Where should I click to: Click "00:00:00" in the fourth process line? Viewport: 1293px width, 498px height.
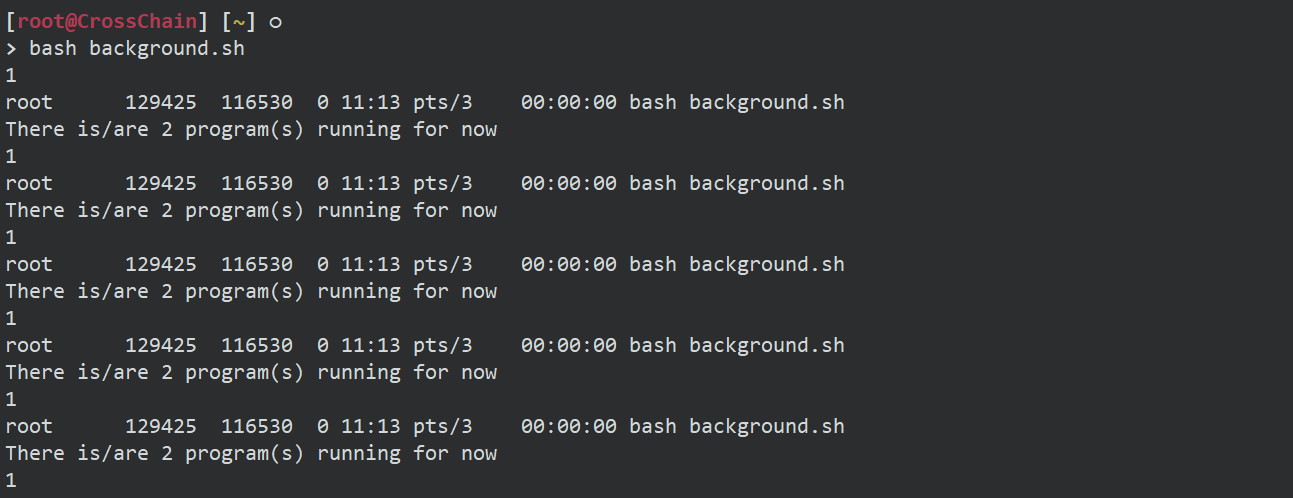[x=568, y=345]
